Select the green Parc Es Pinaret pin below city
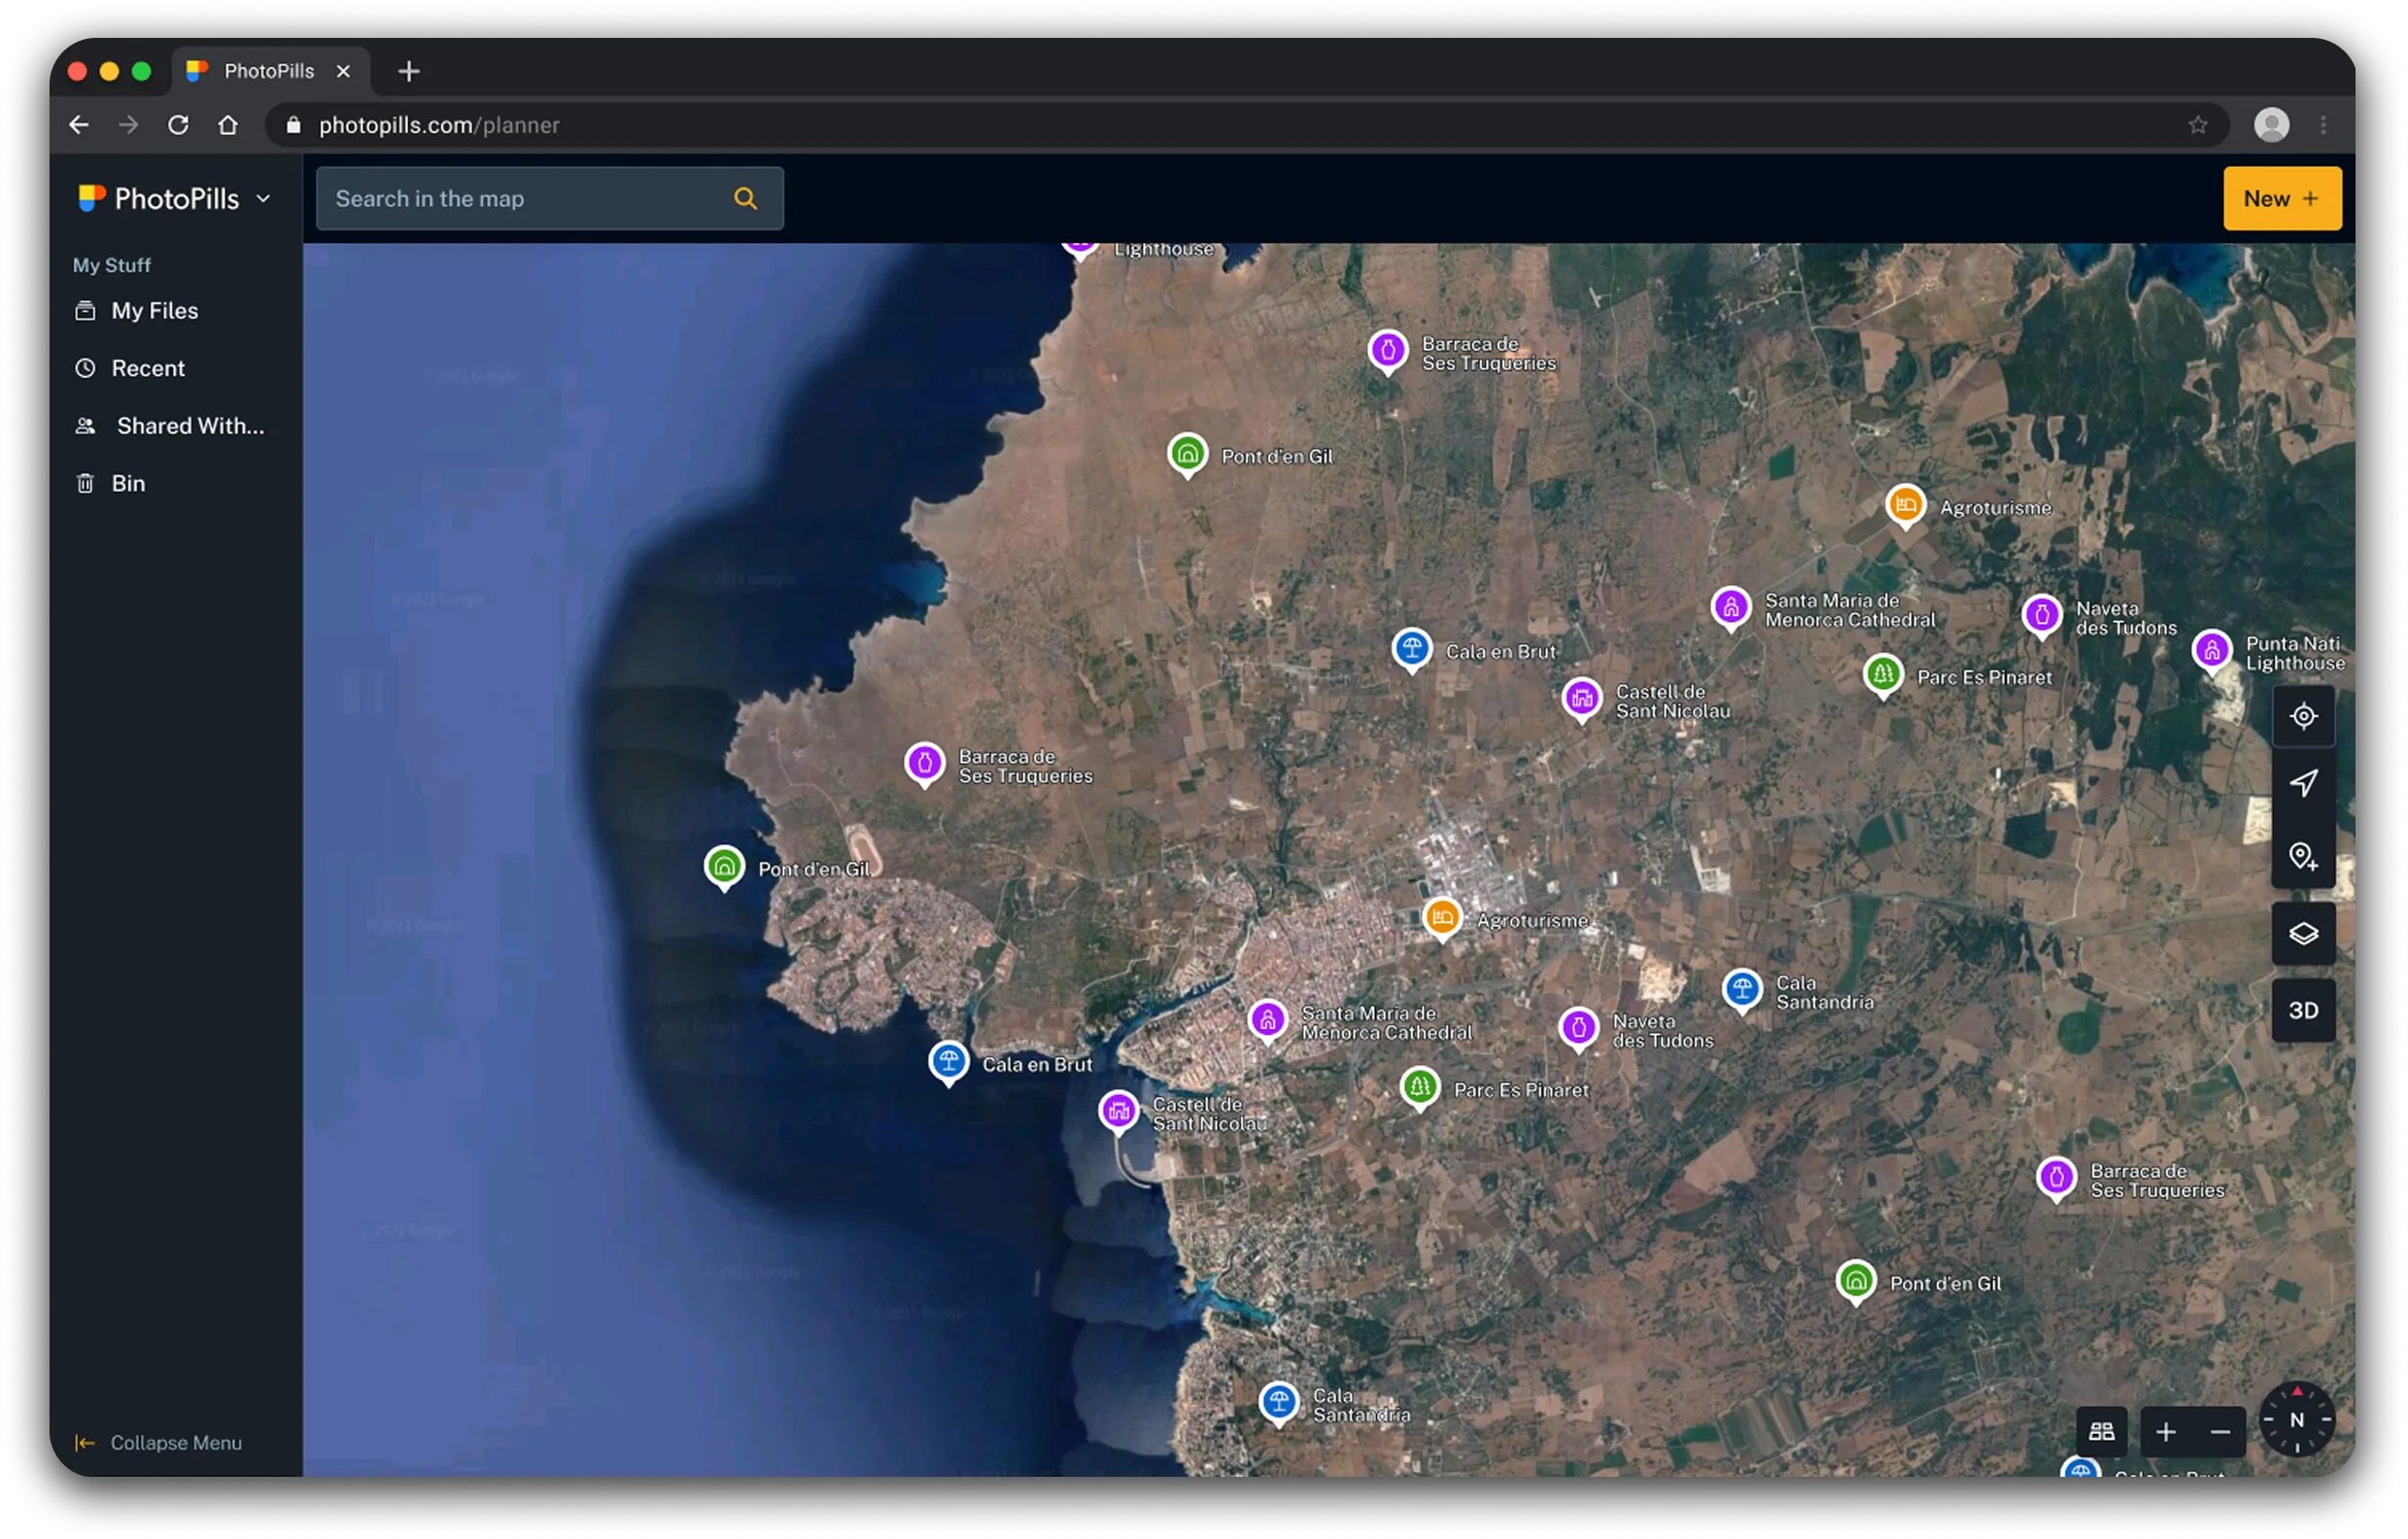 pos(1419,1088)
